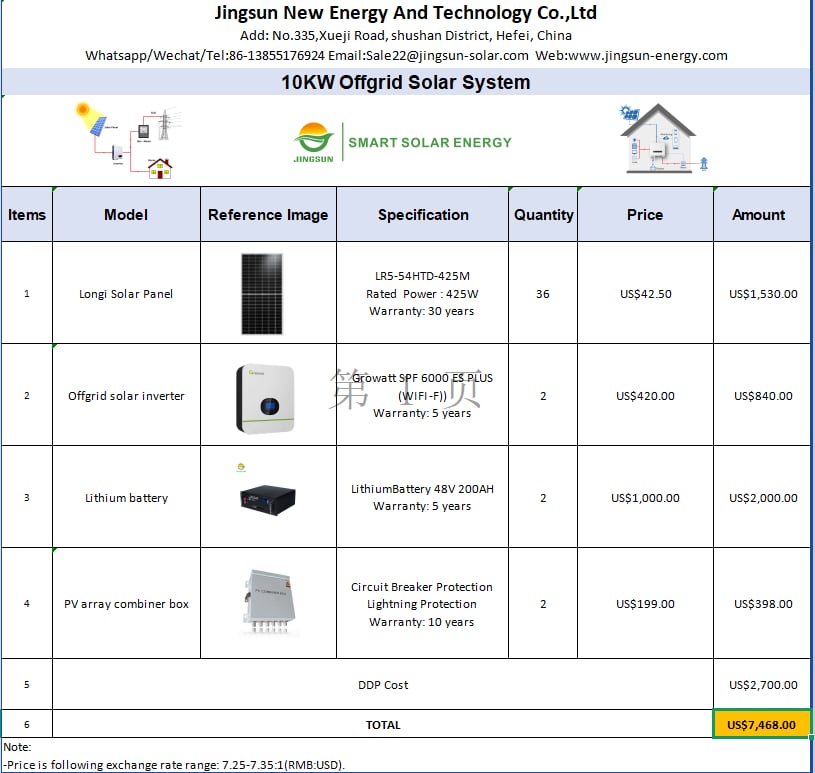
Task: Click the amount cell 'US$1,530.00'
Action: (x=761, y=293)
